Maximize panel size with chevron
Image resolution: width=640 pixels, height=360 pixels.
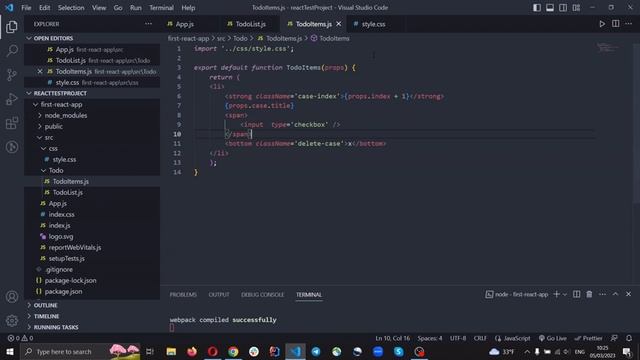pos(616,294)
